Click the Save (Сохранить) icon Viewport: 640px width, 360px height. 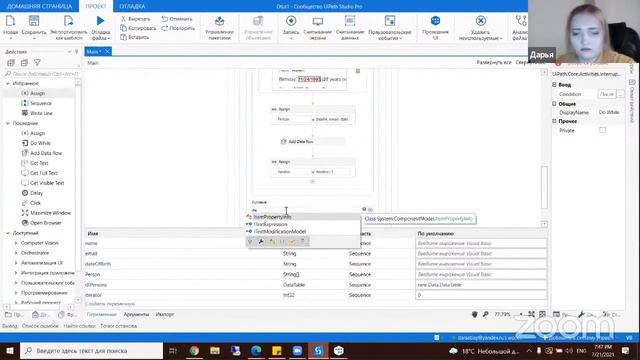[x=34, y=21]
